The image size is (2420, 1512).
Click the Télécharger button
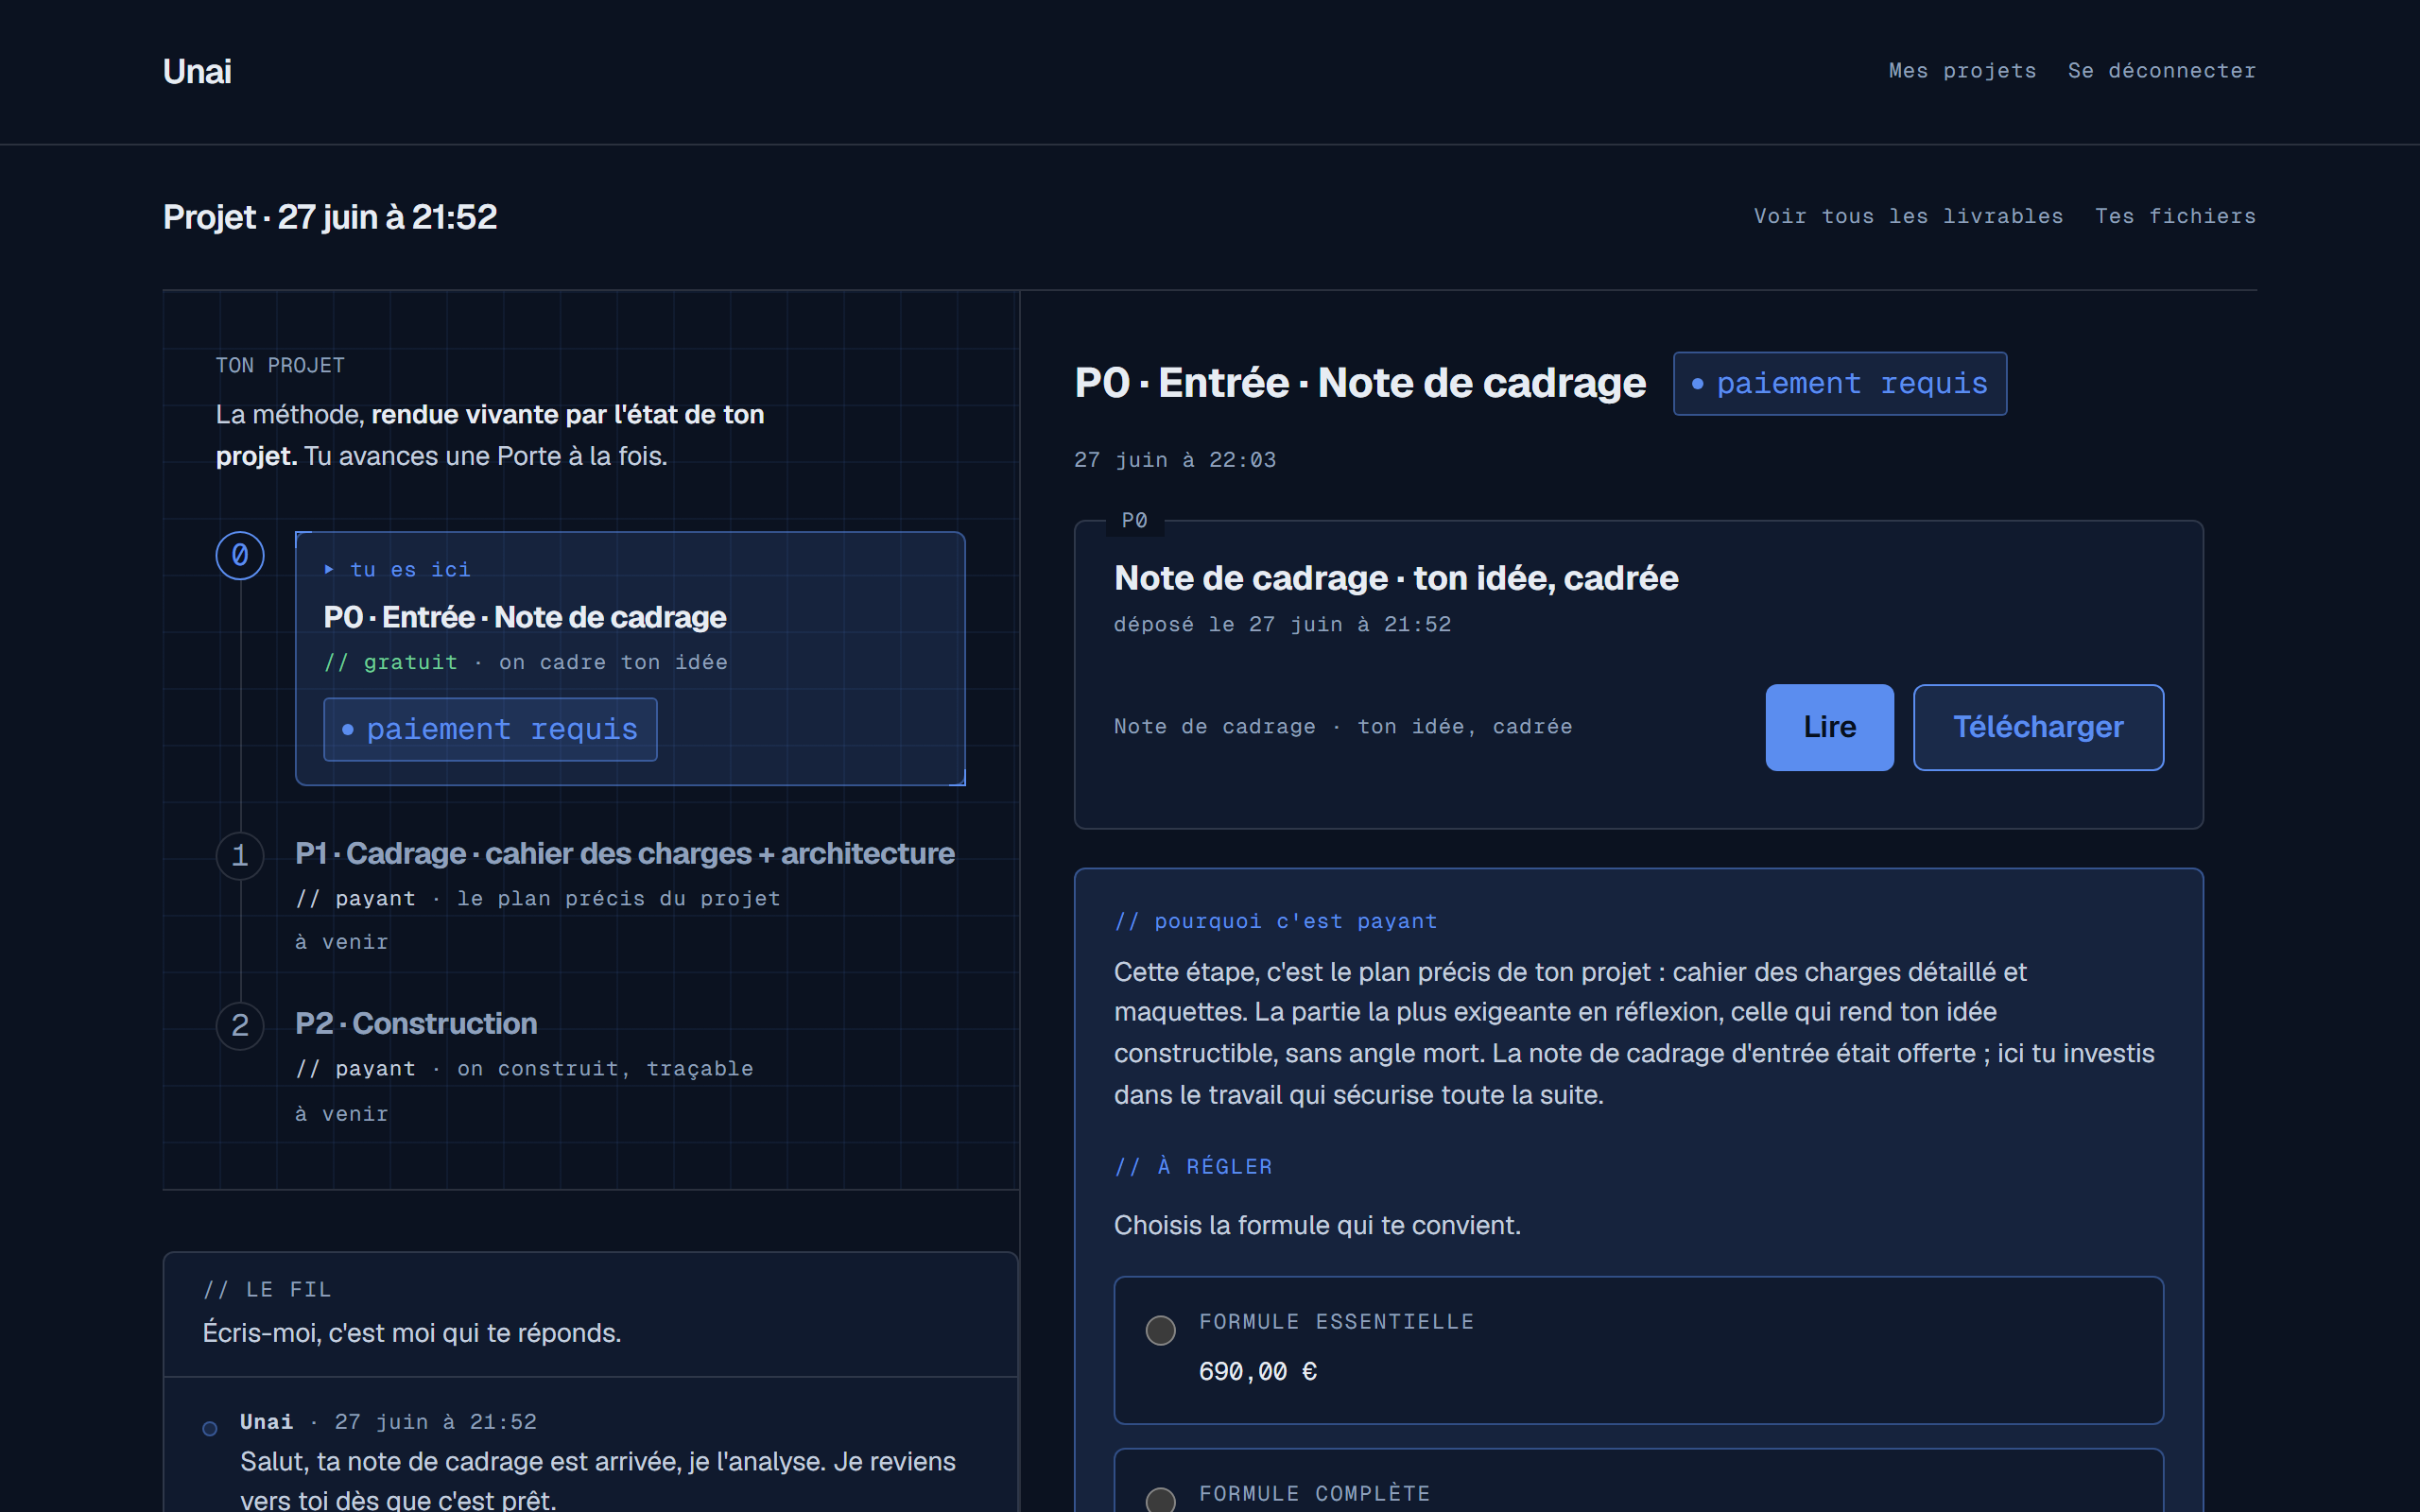pos(2038,727)
